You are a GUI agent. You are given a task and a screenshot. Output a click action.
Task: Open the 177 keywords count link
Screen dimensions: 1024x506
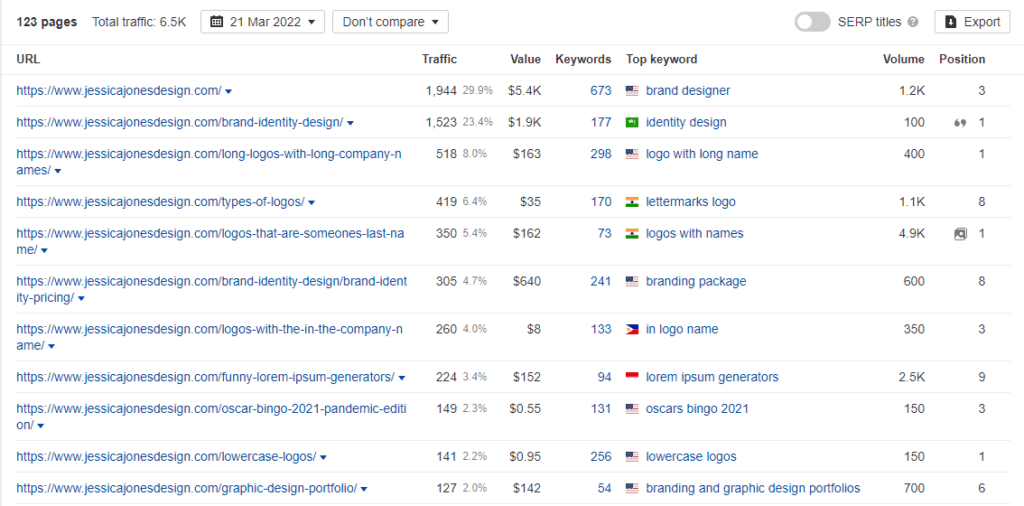coord(601,122)
